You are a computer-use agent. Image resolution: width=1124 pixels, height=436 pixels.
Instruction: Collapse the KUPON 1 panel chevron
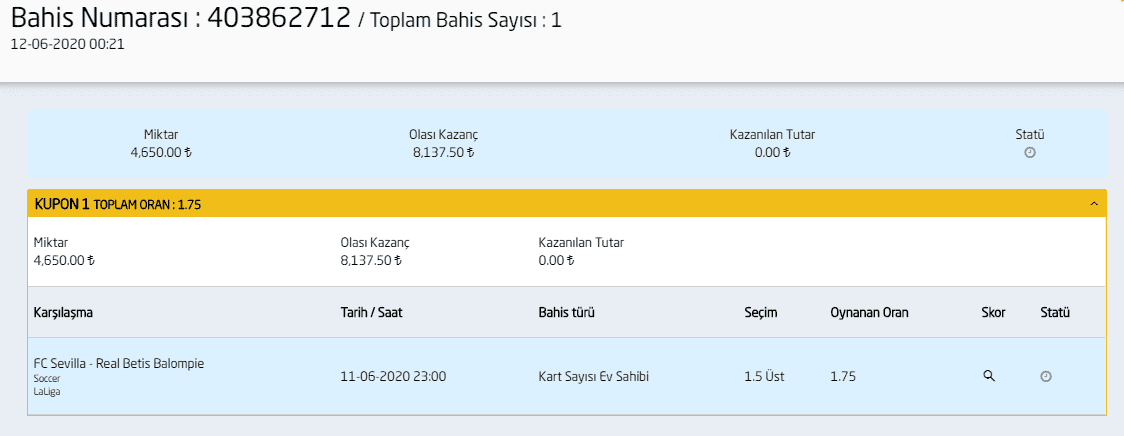point(1094,204)
